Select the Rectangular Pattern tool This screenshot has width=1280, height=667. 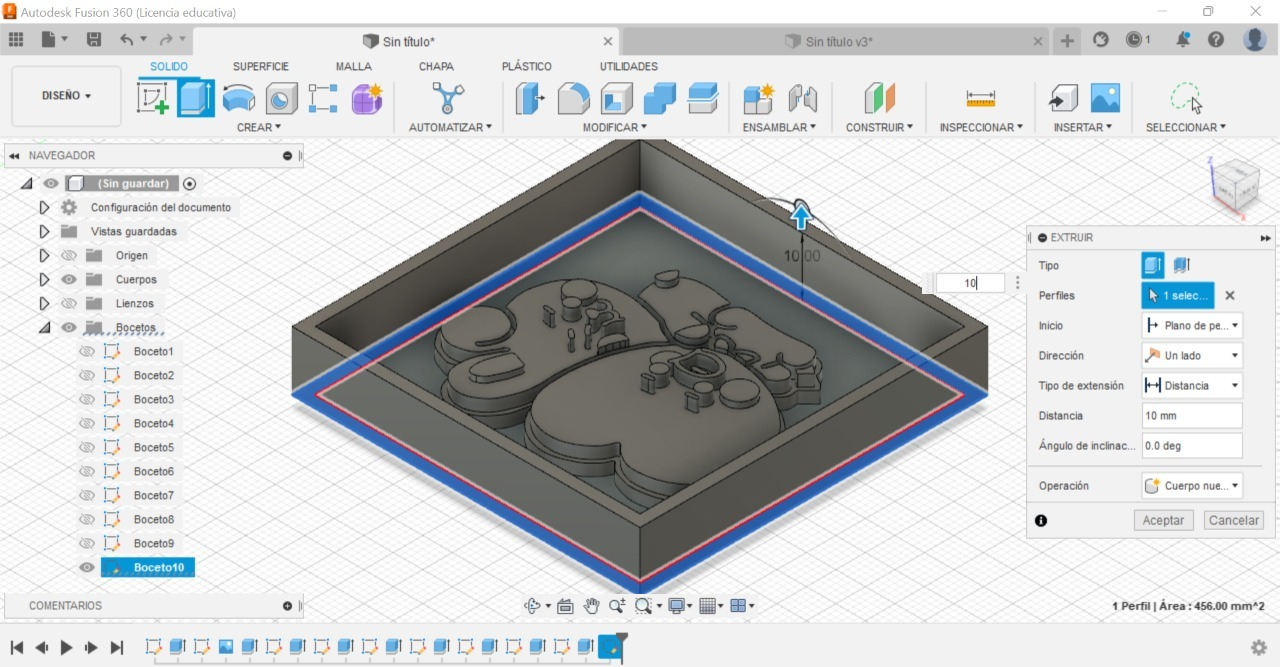[323, 98]
